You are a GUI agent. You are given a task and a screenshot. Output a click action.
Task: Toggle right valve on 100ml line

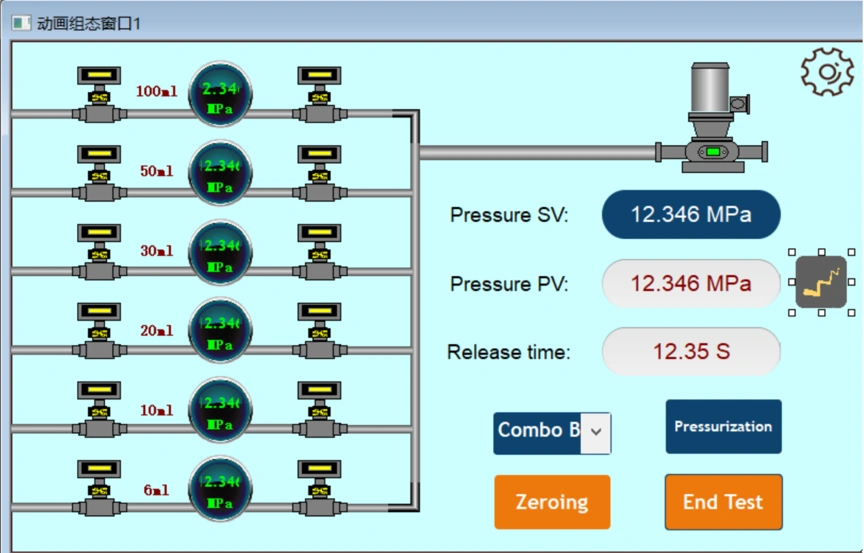(320, 95)
